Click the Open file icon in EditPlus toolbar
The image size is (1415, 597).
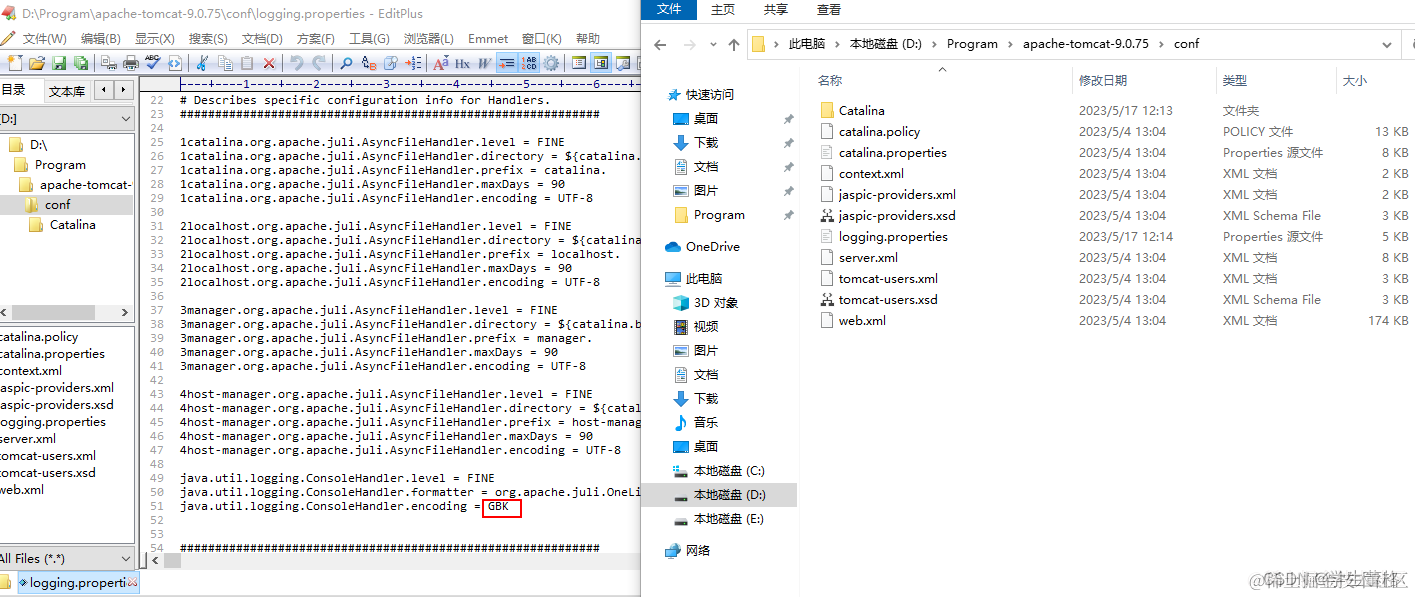[x=37, y=63]
